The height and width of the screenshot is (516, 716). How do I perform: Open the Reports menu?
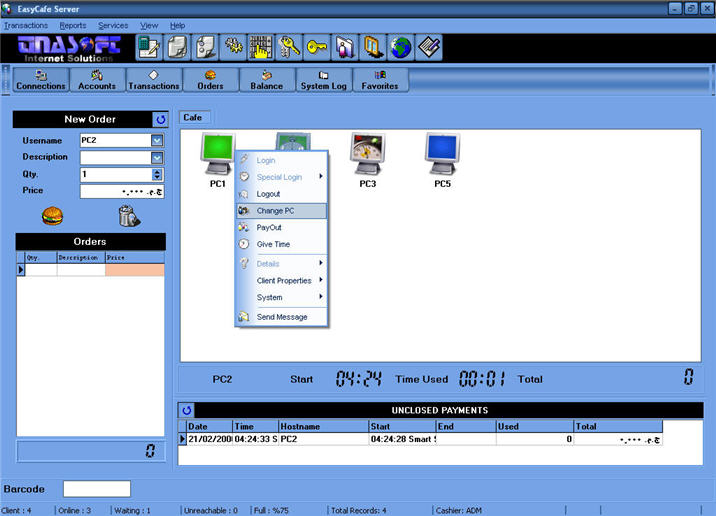(x=73, y=26)
